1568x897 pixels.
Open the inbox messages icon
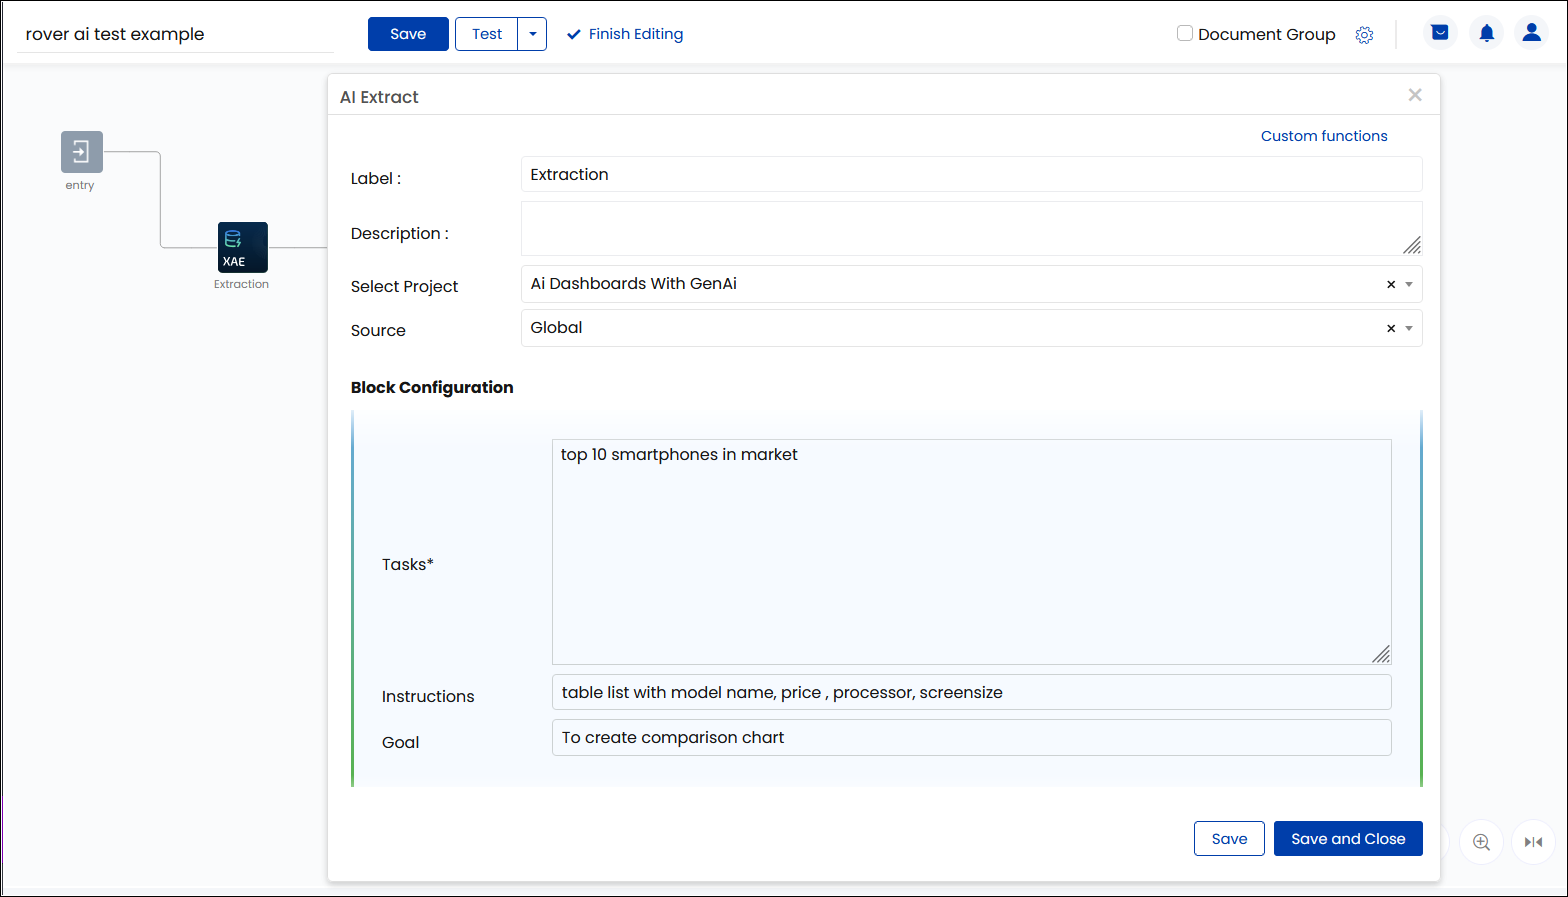1440,33
